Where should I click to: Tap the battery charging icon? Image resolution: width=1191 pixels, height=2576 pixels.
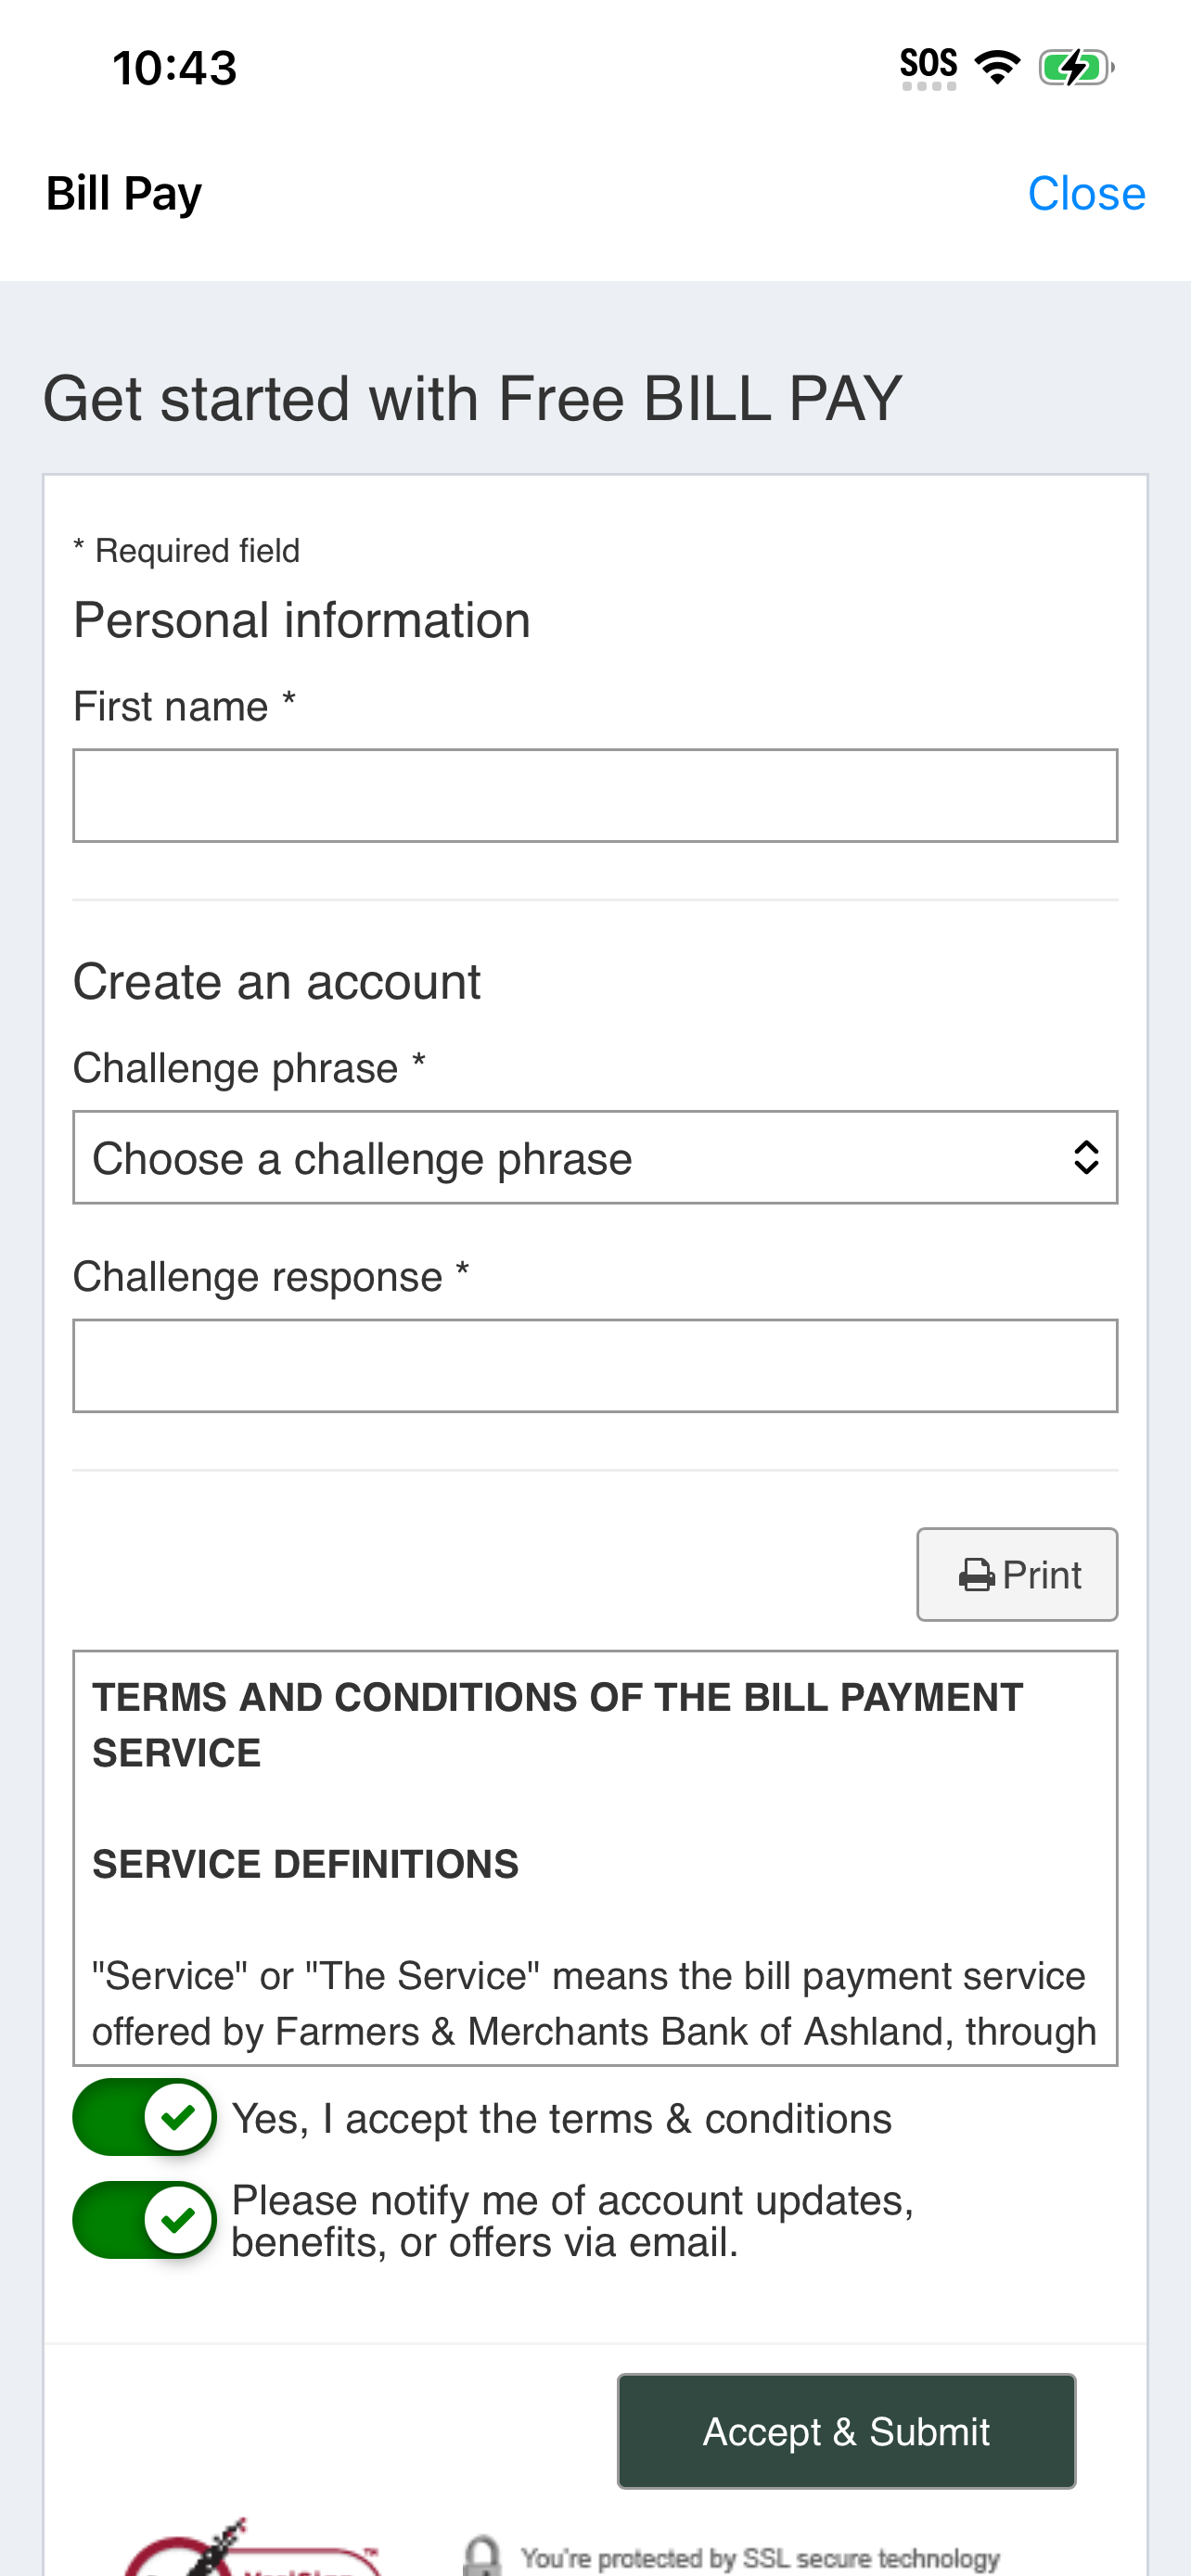coord(1076,67)
